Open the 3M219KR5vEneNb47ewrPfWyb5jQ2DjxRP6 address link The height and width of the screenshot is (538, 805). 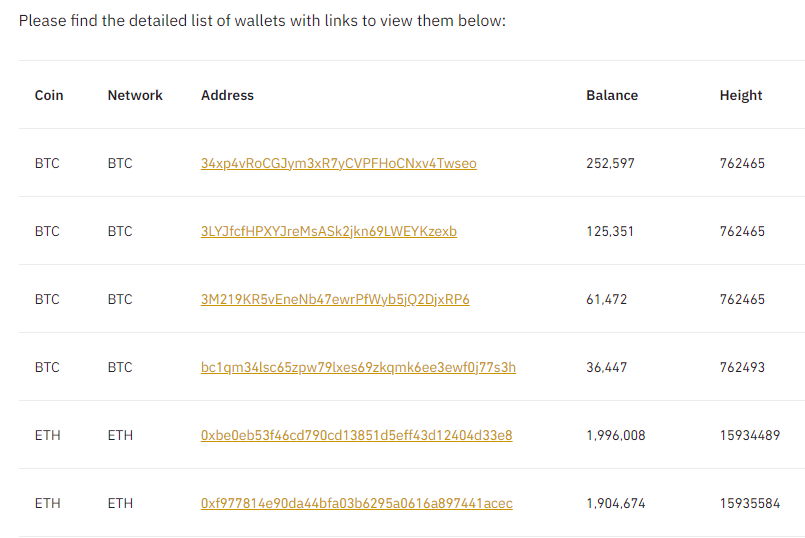[335, 299]
